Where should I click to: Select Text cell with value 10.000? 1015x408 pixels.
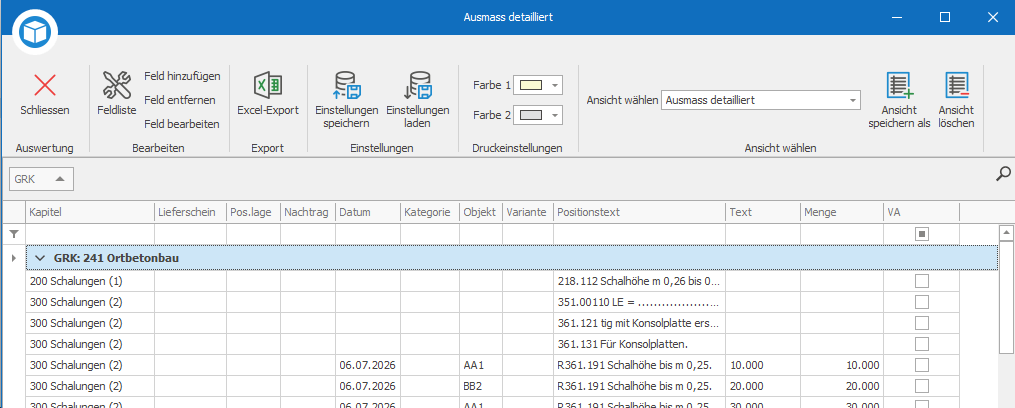[x=763, y=365]
